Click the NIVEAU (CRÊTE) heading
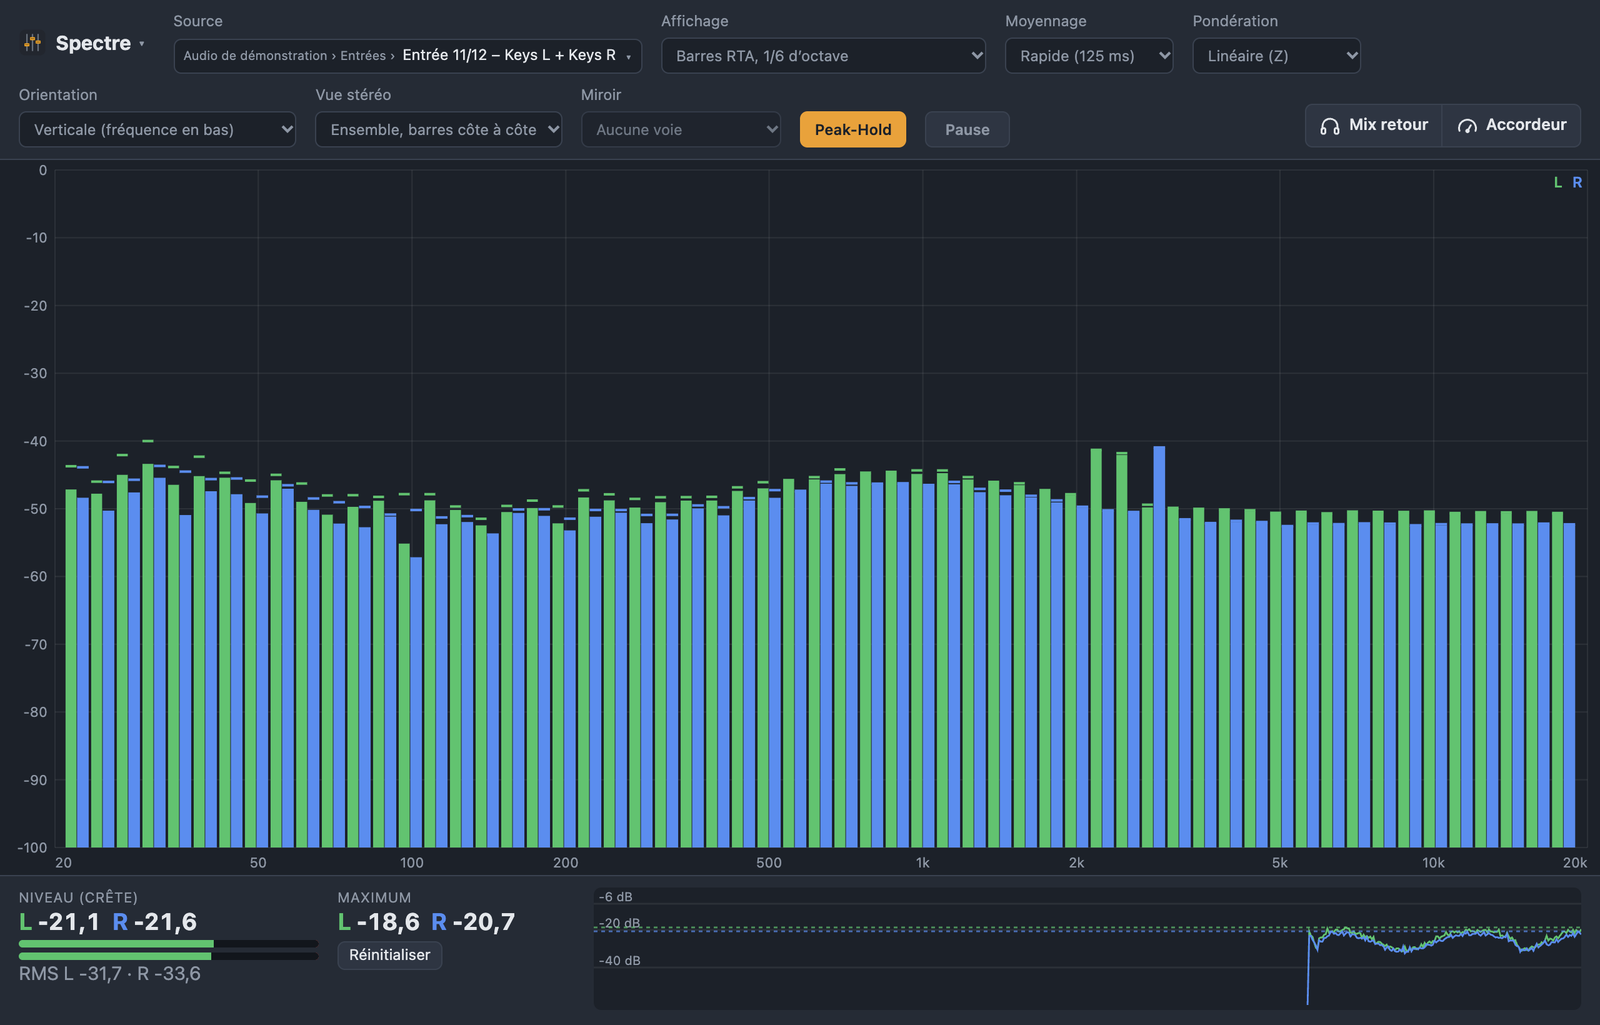 (x=78, y=898)
